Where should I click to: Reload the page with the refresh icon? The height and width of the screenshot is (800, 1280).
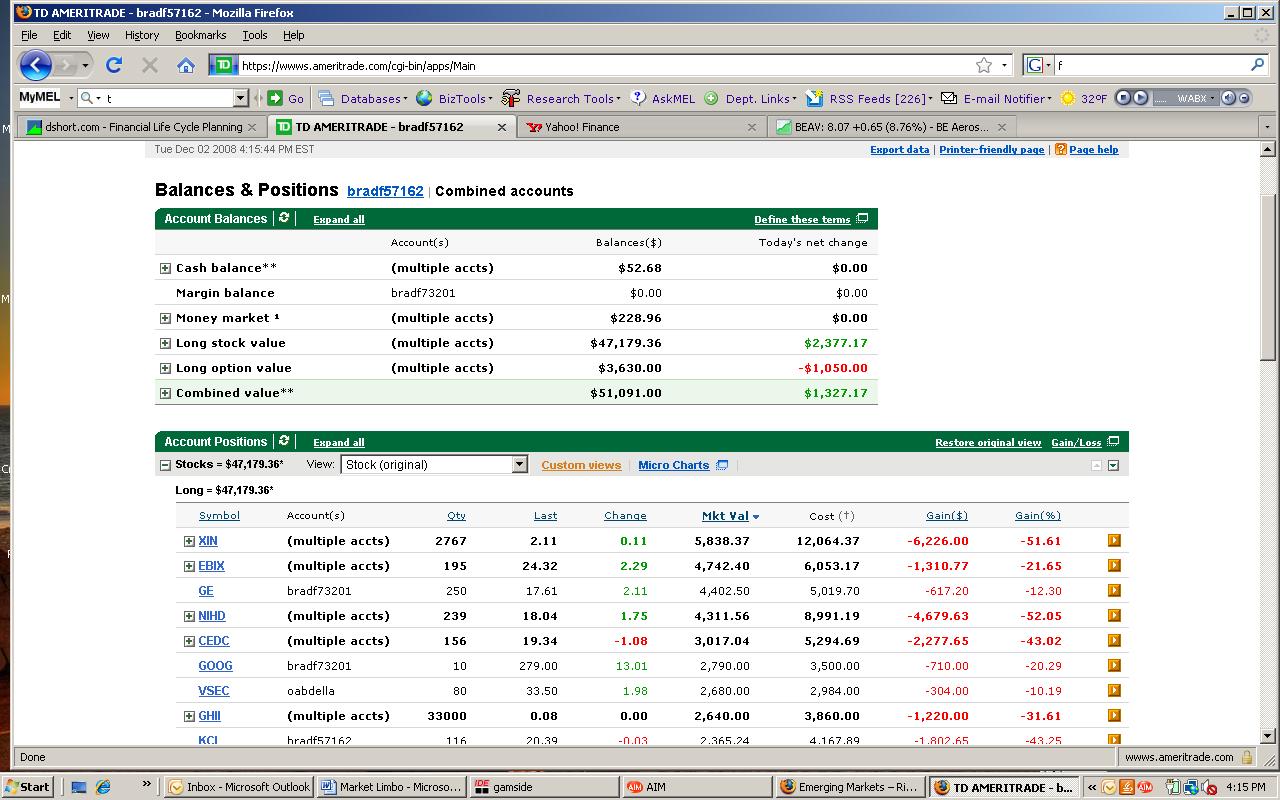click(x=114, y=66)
